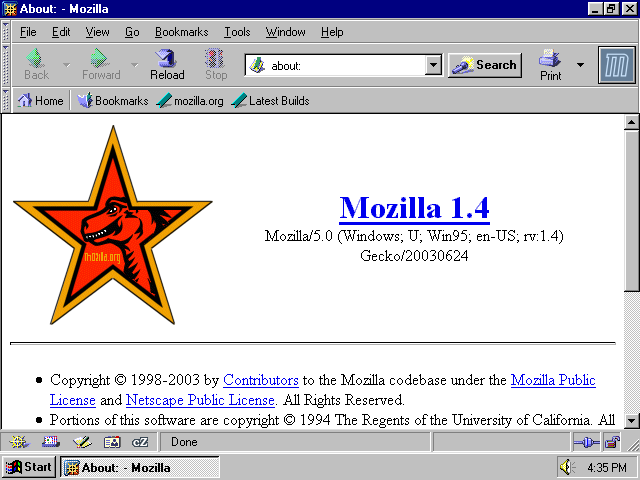Click the Contributors link
The width and height of the screenshot is (640, 480).
point(260,380)
